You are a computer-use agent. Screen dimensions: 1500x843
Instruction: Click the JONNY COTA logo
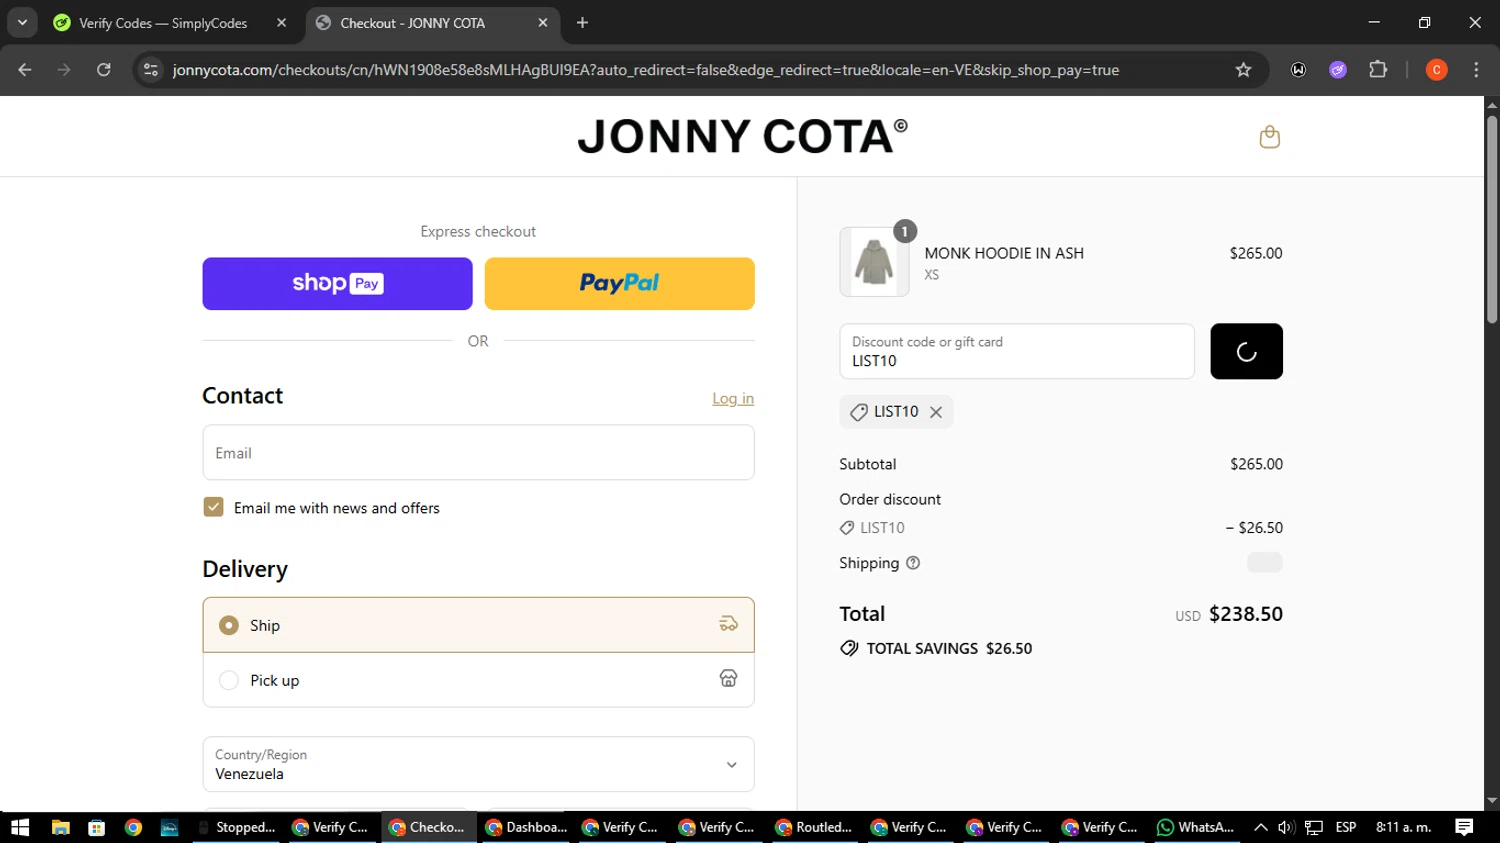(x=742, y=137)
